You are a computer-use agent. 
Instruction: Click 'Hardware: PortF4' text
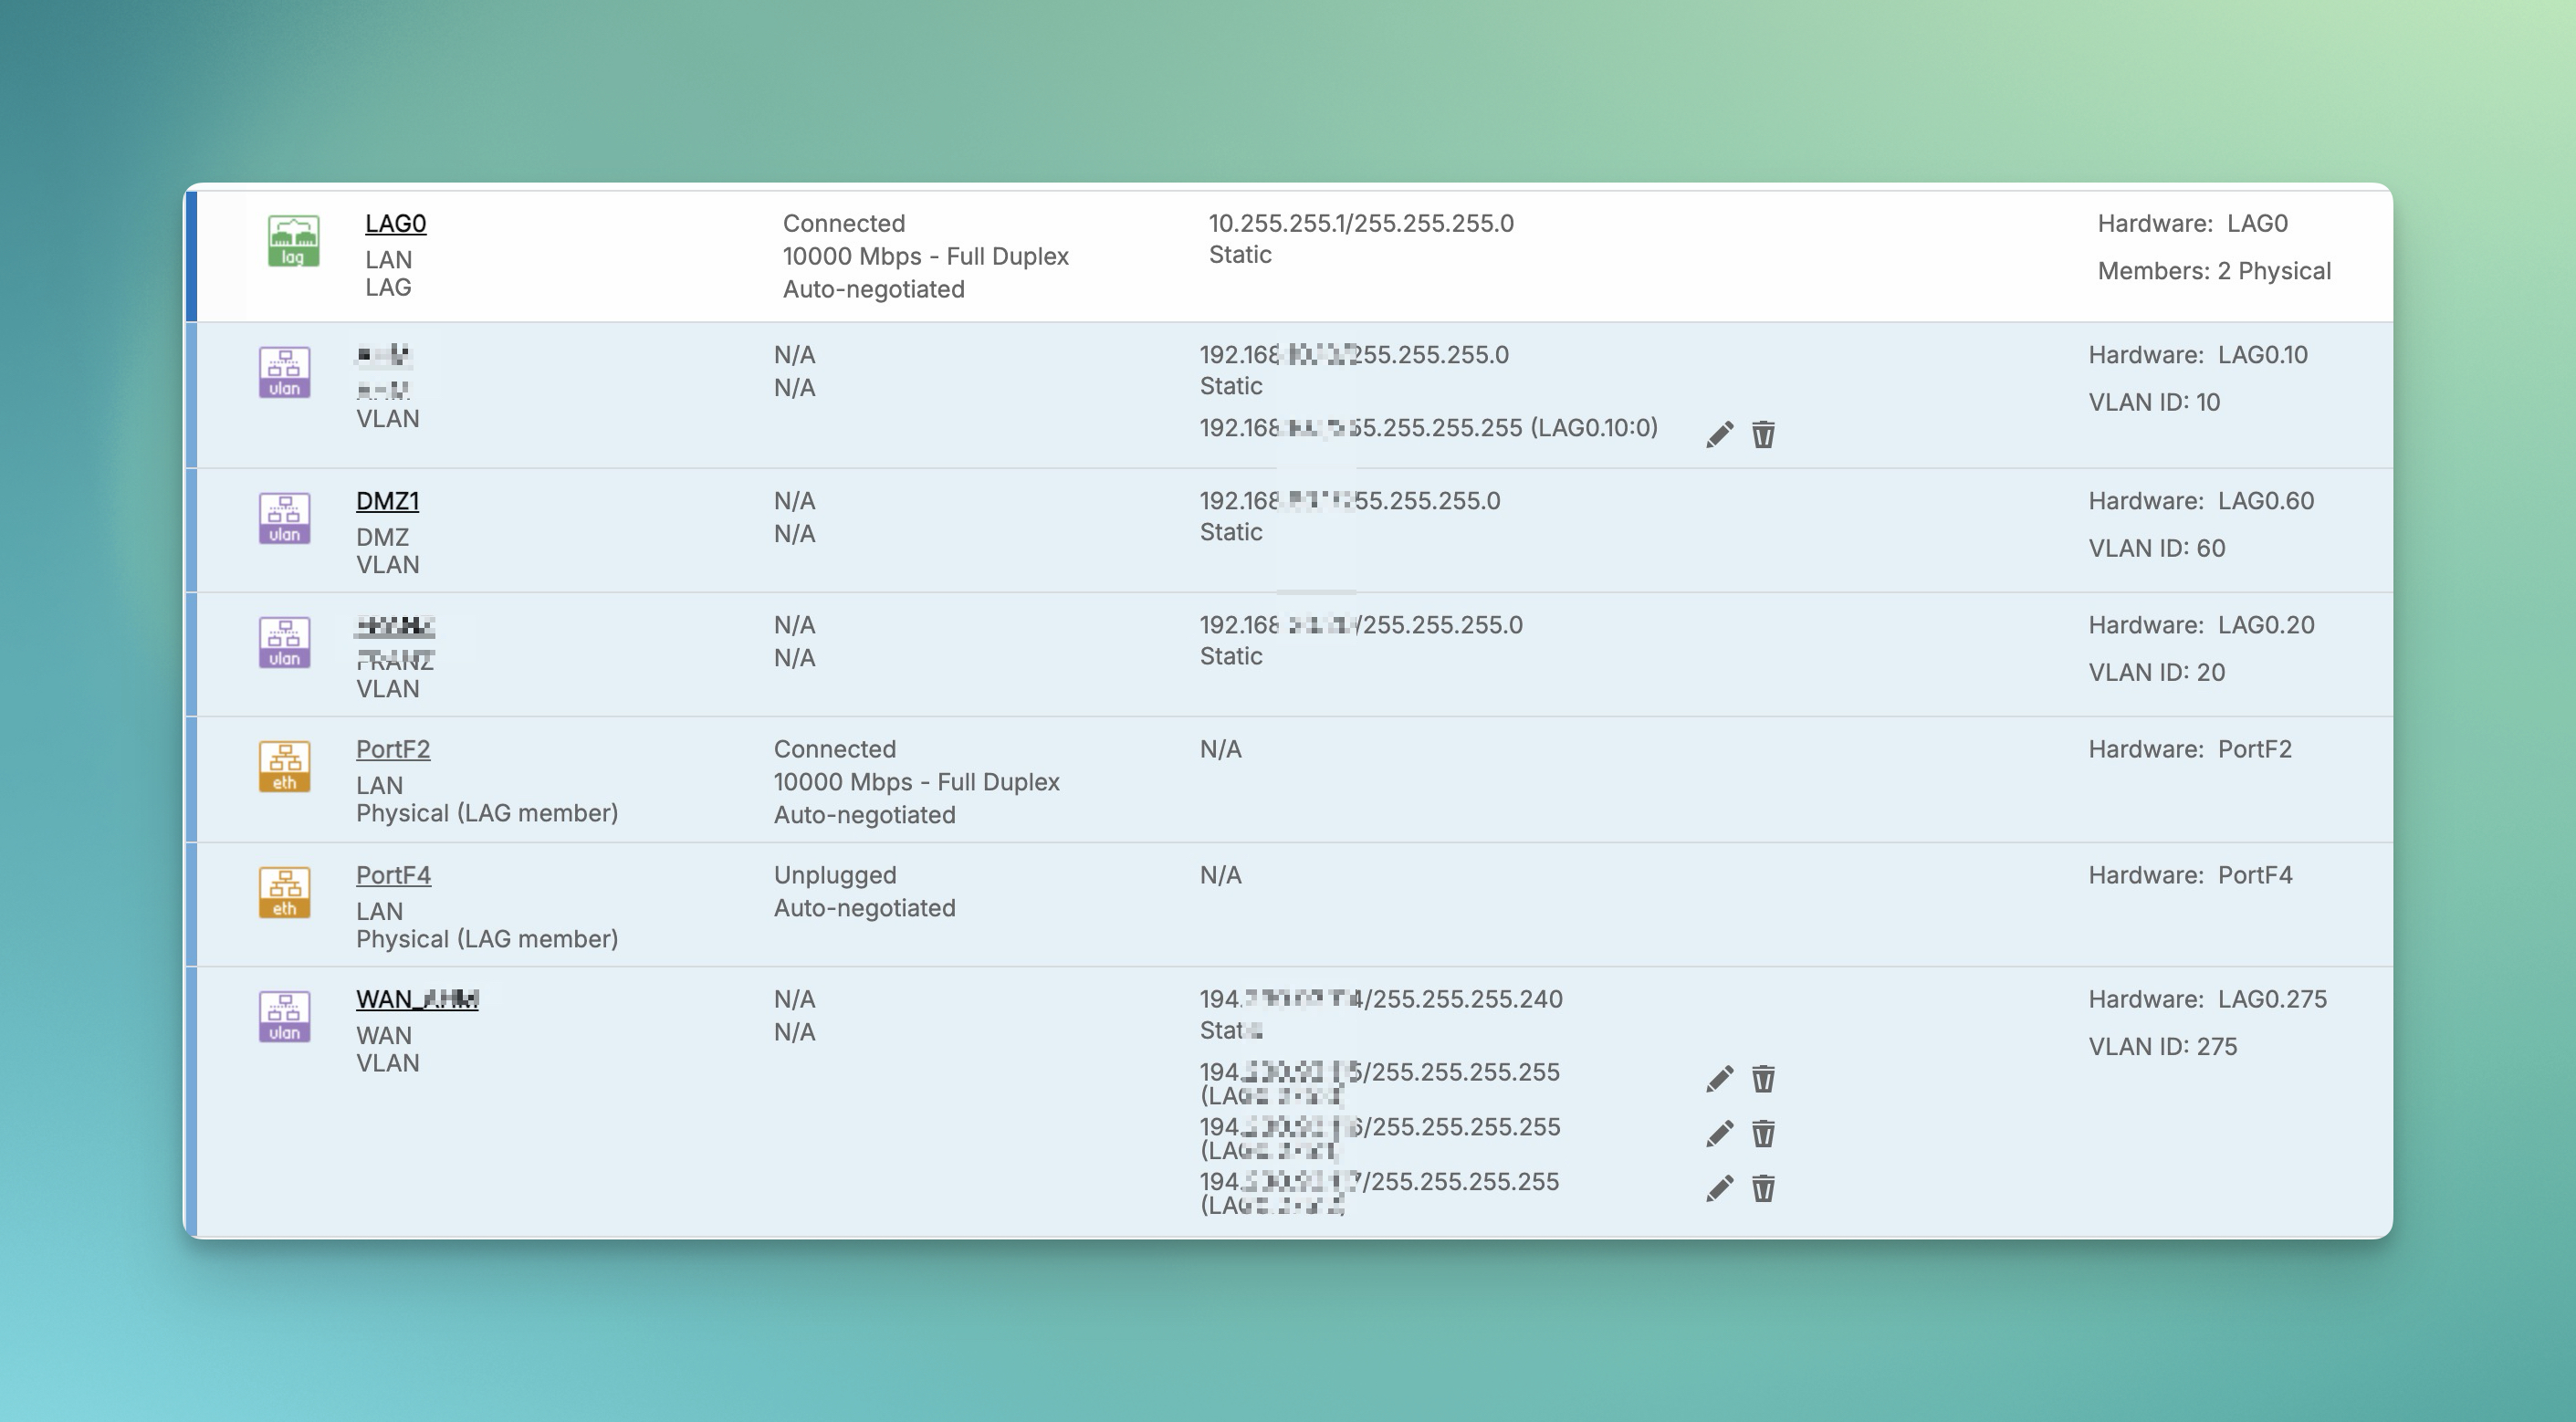2190,875
